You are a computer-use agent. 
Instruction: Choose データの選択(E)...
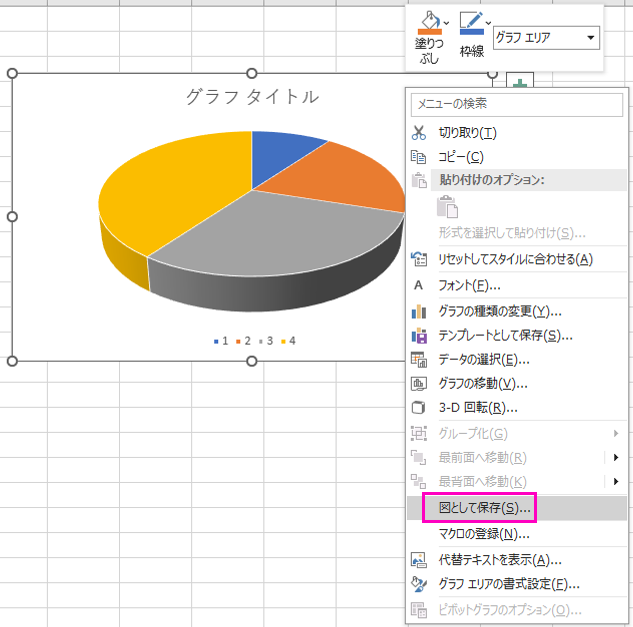[484, 359]
